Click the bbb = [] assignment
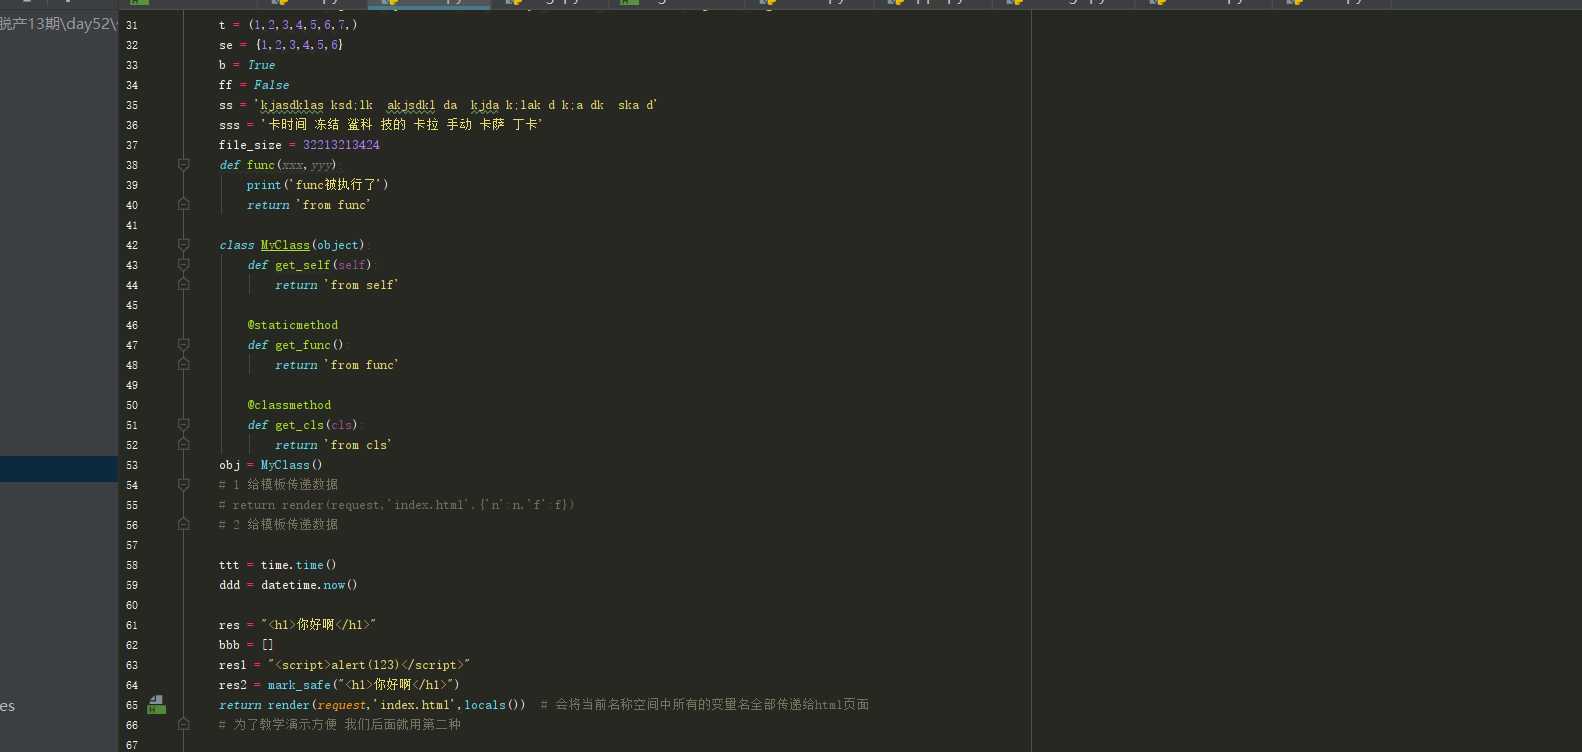 coord(246,645)
